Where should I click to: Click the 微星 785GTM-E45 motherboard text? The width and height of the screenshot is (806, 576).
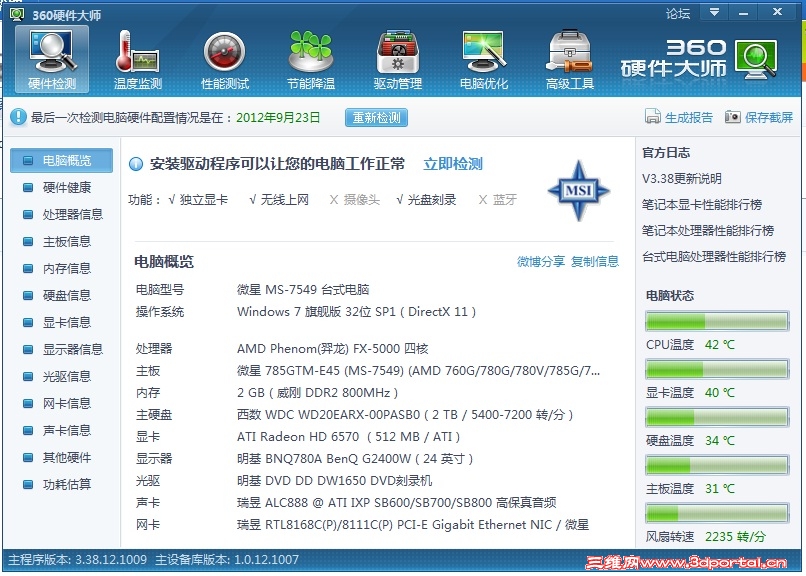pyautogui.click(x=418, y=371)
